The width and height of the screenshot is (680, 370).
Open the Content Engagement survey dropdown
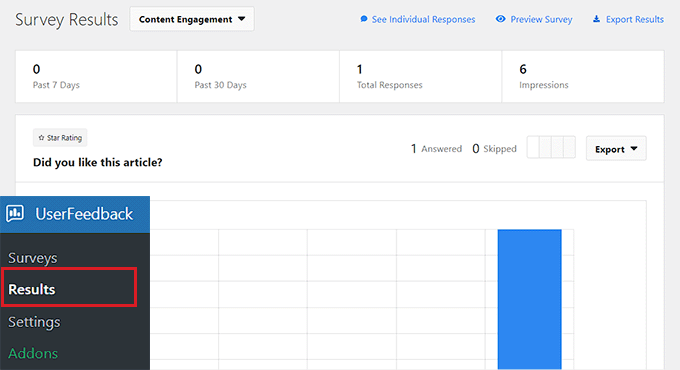coord(192,19)
